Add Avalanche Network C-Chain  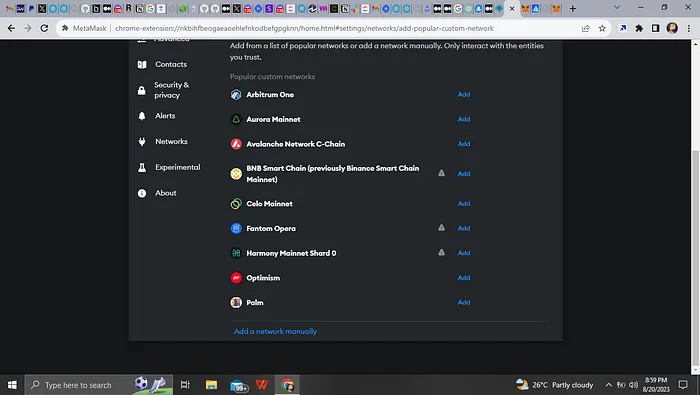464,144
